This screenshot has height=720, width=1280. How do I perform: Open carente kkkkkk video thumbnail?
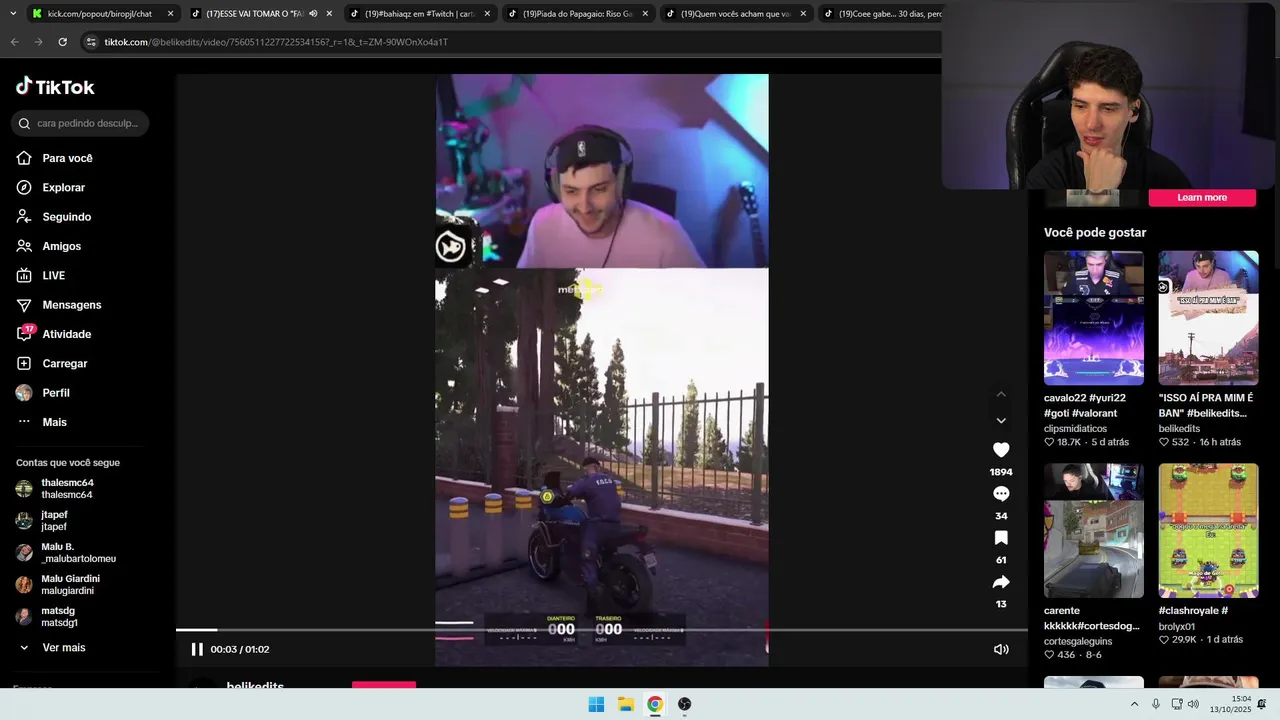coord(1094,530)
